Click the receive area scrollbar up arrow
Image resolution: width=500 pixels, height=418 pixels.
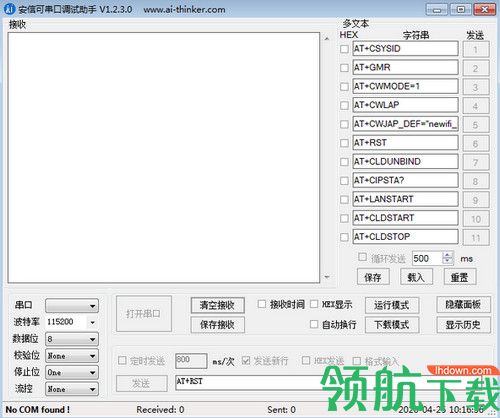pos(327,39)
